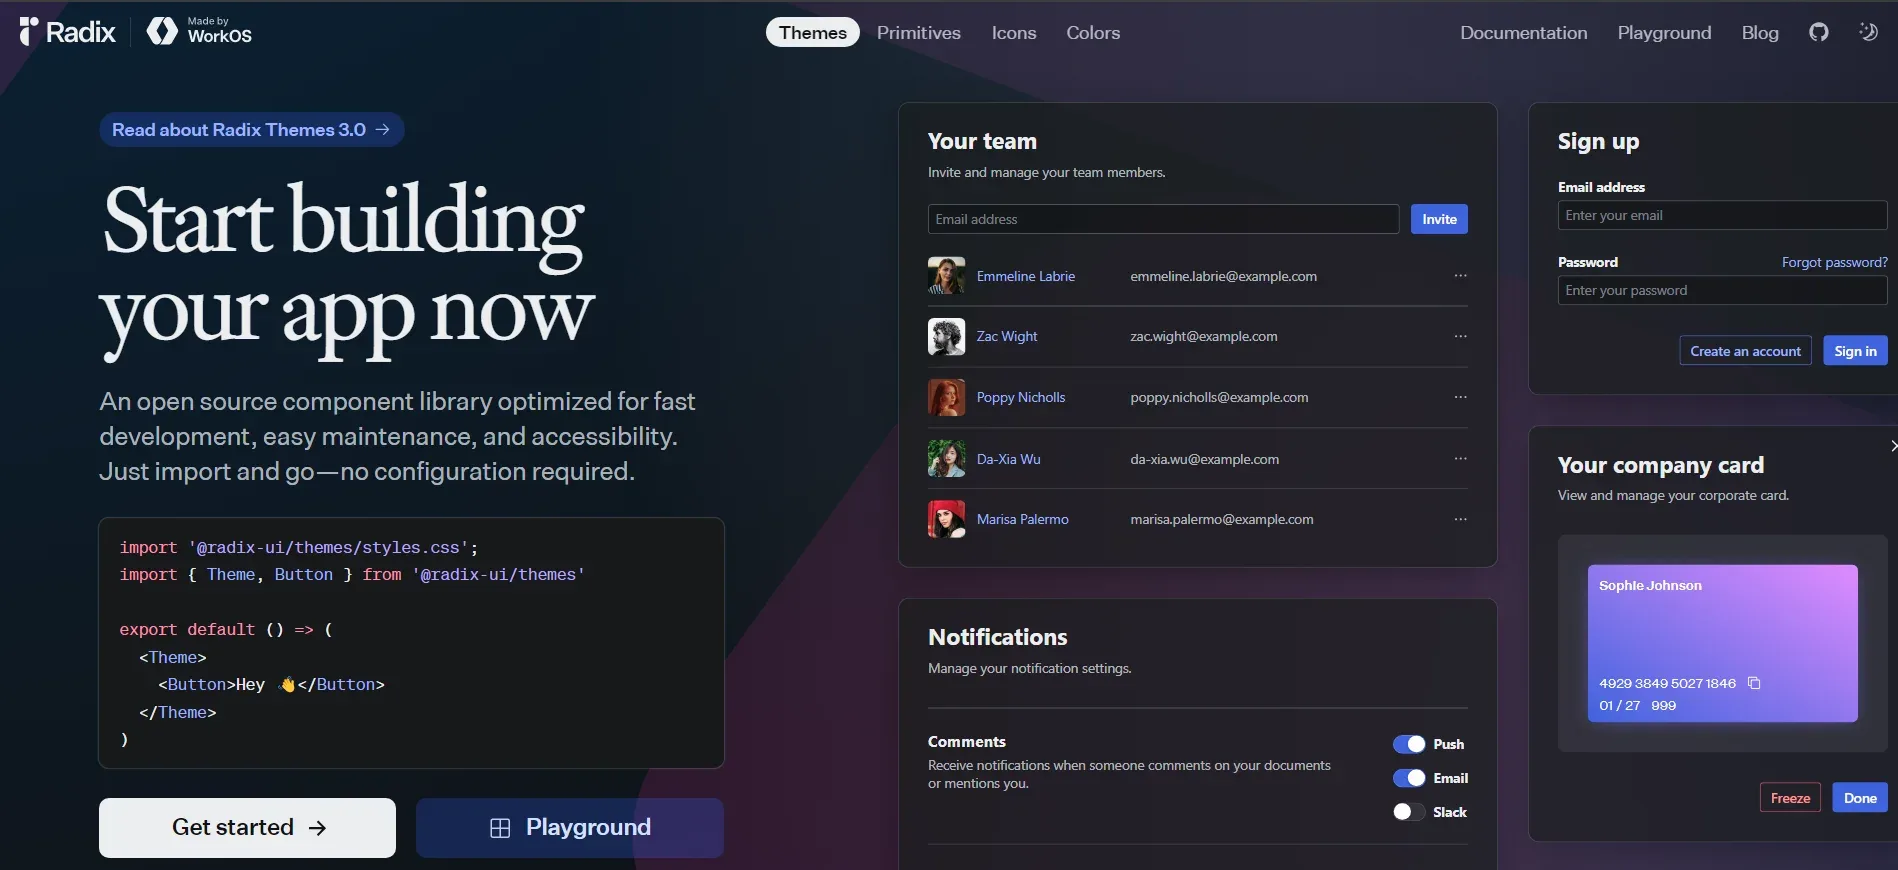Read about Radix Themes 3.0
This screenshot has width=1898, height=870.
click(251, 130)
